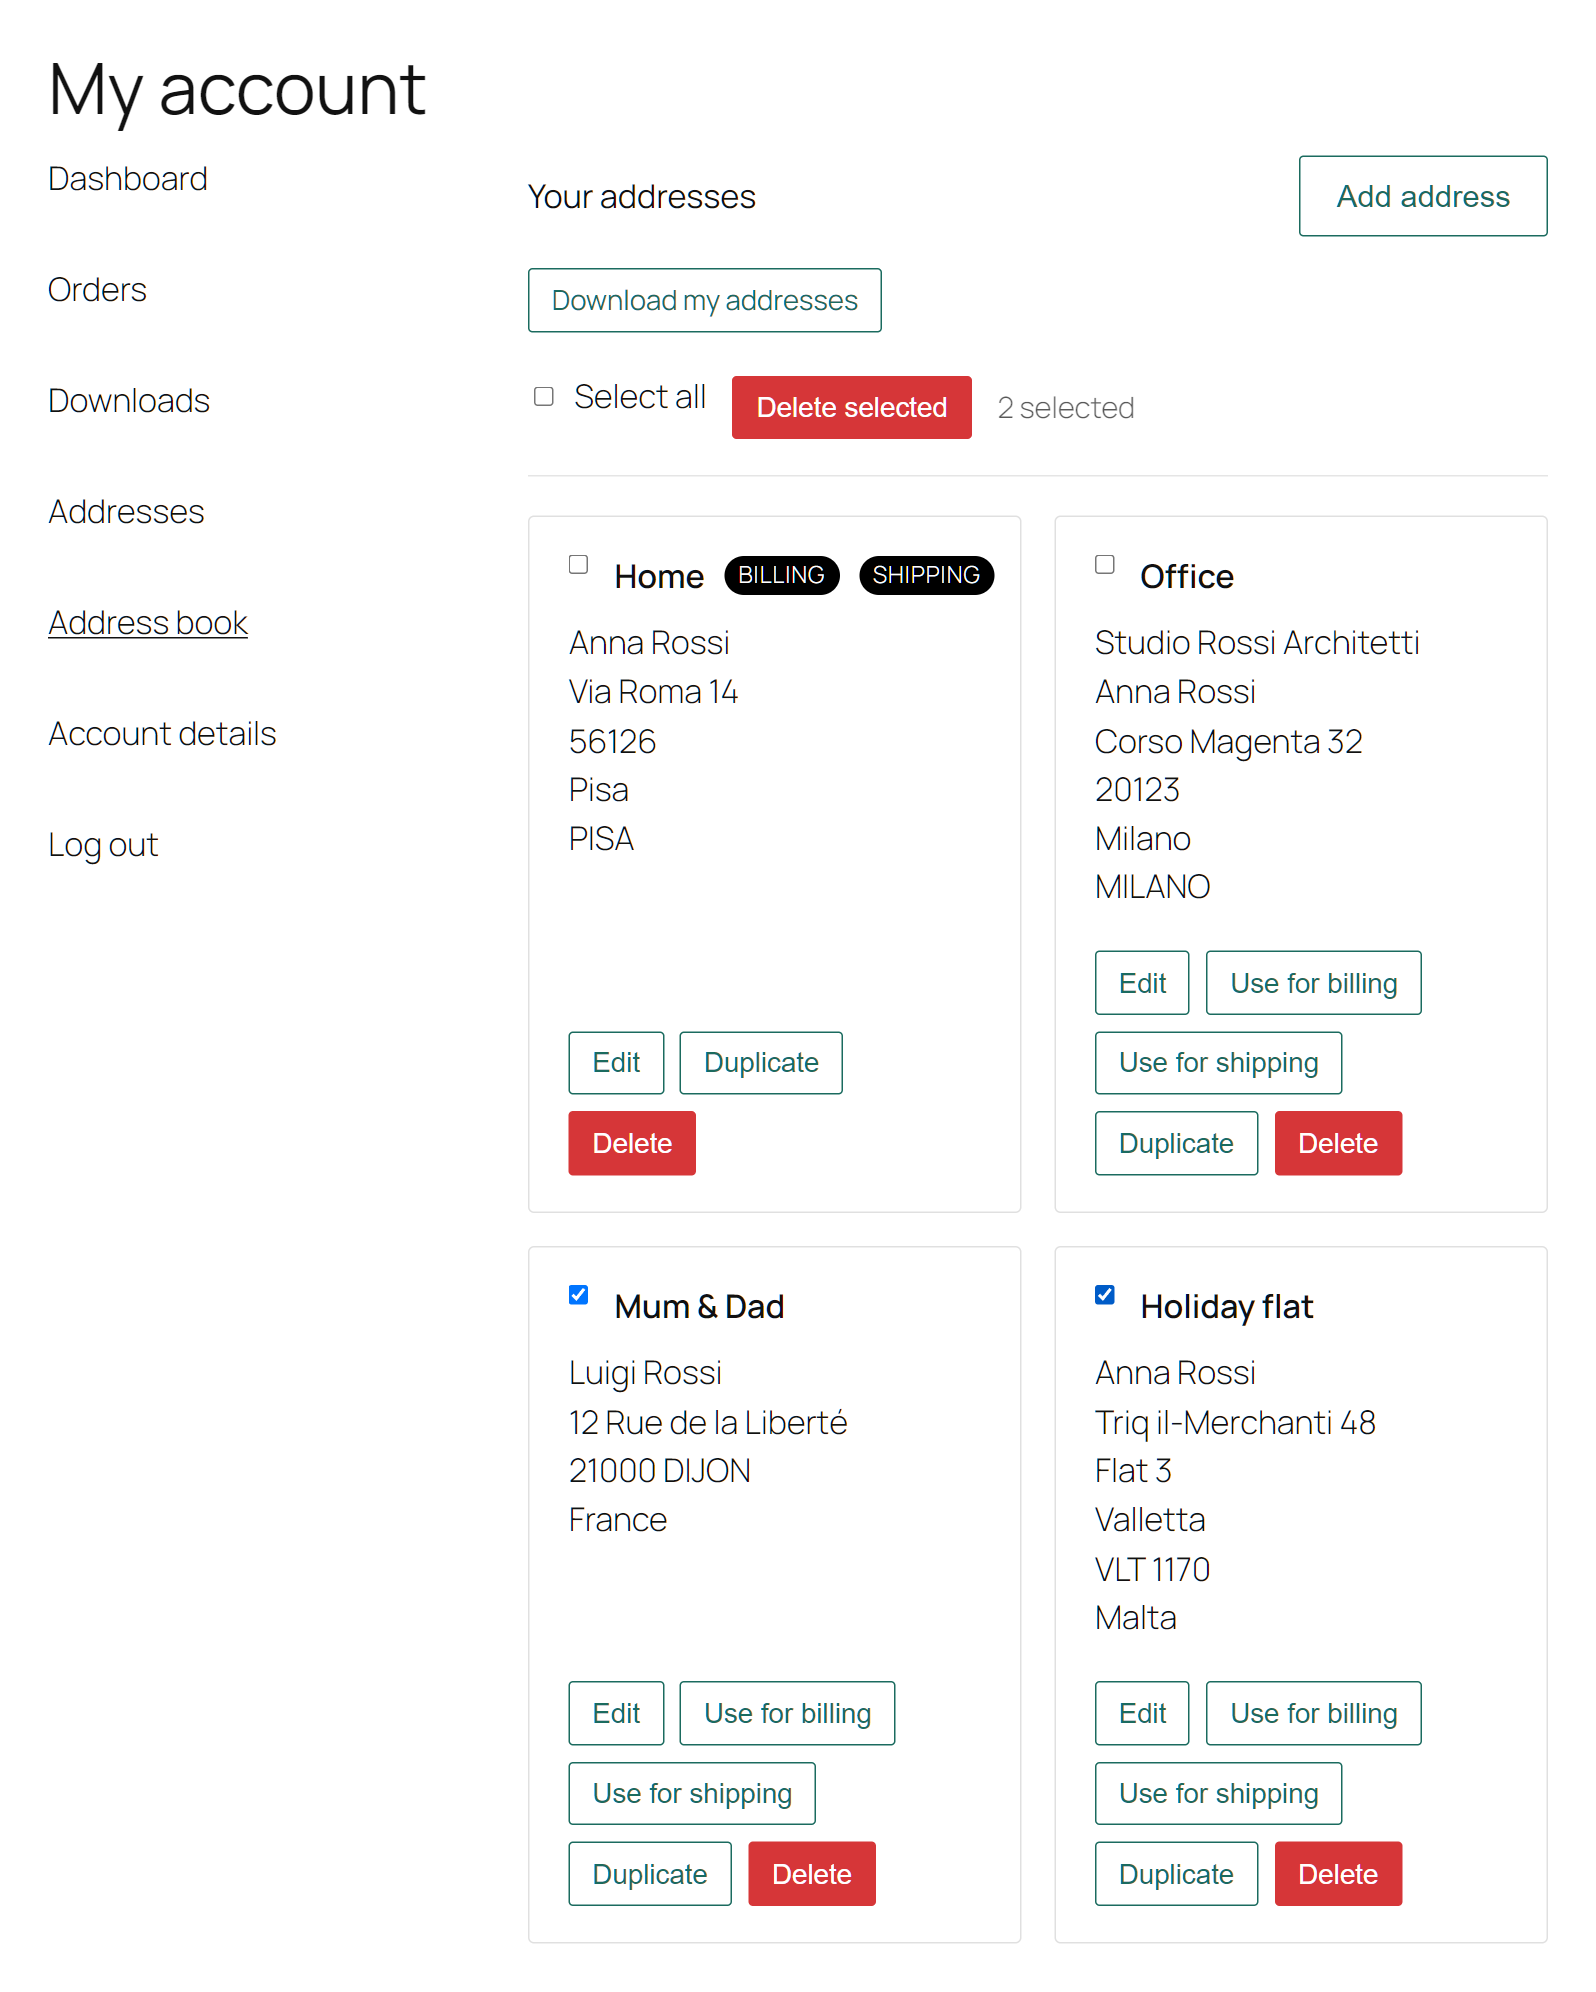
Task: Click '20123' postcode in Office card
Action: pos(1137,790)
